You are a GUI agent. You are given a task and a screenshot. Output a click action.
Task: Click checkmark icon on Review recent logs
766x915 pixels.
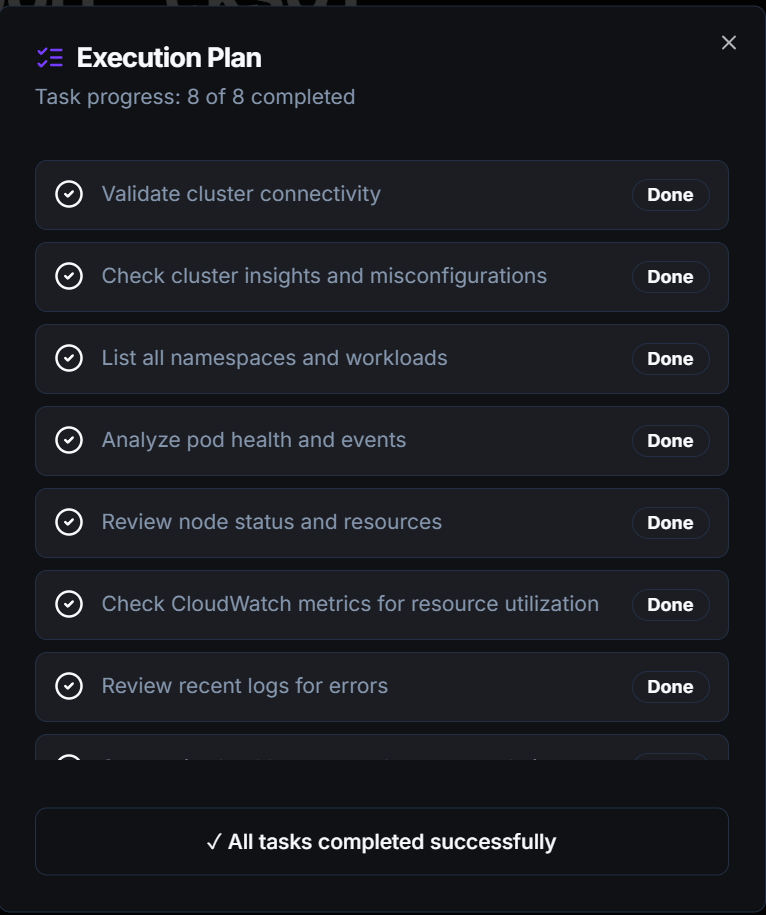click(68, 686)
